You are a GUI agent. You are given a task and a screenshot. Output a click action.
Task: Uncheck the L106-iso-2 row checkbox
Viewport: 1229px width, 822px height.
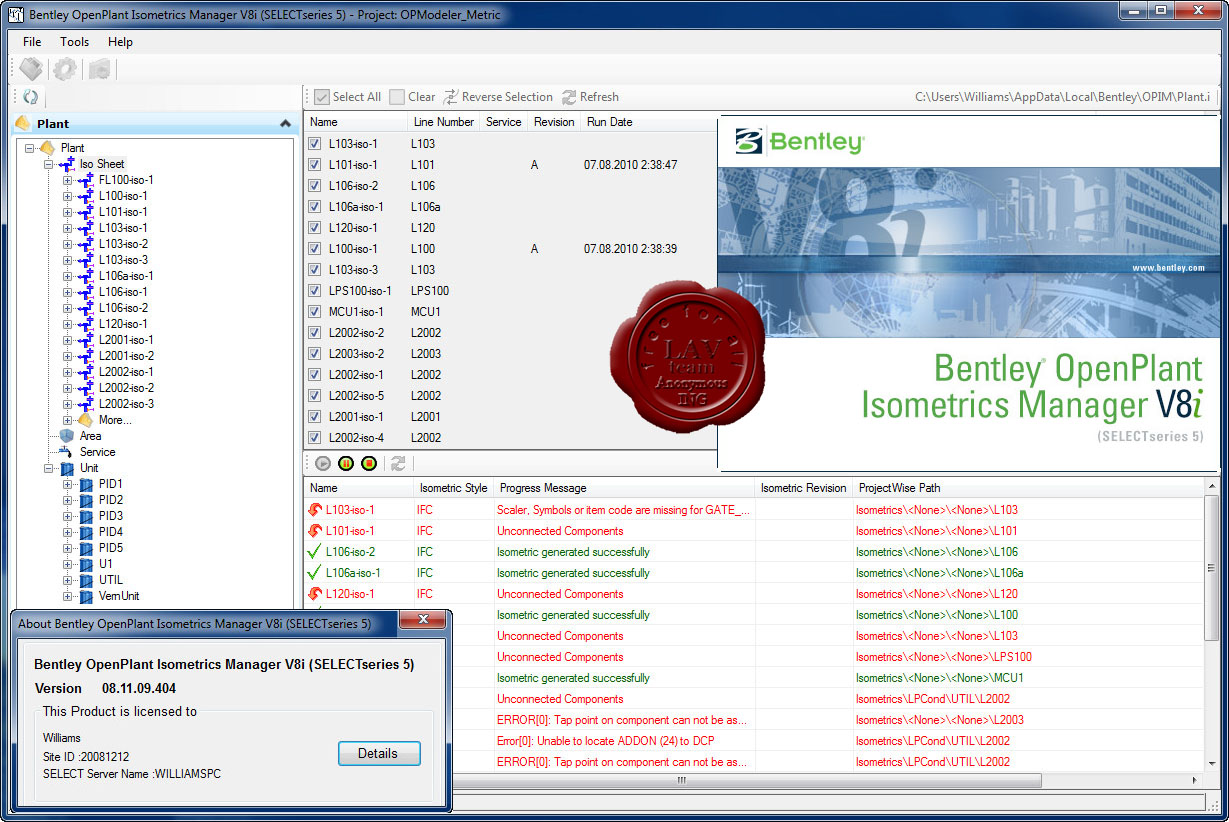tap(315, 186)
